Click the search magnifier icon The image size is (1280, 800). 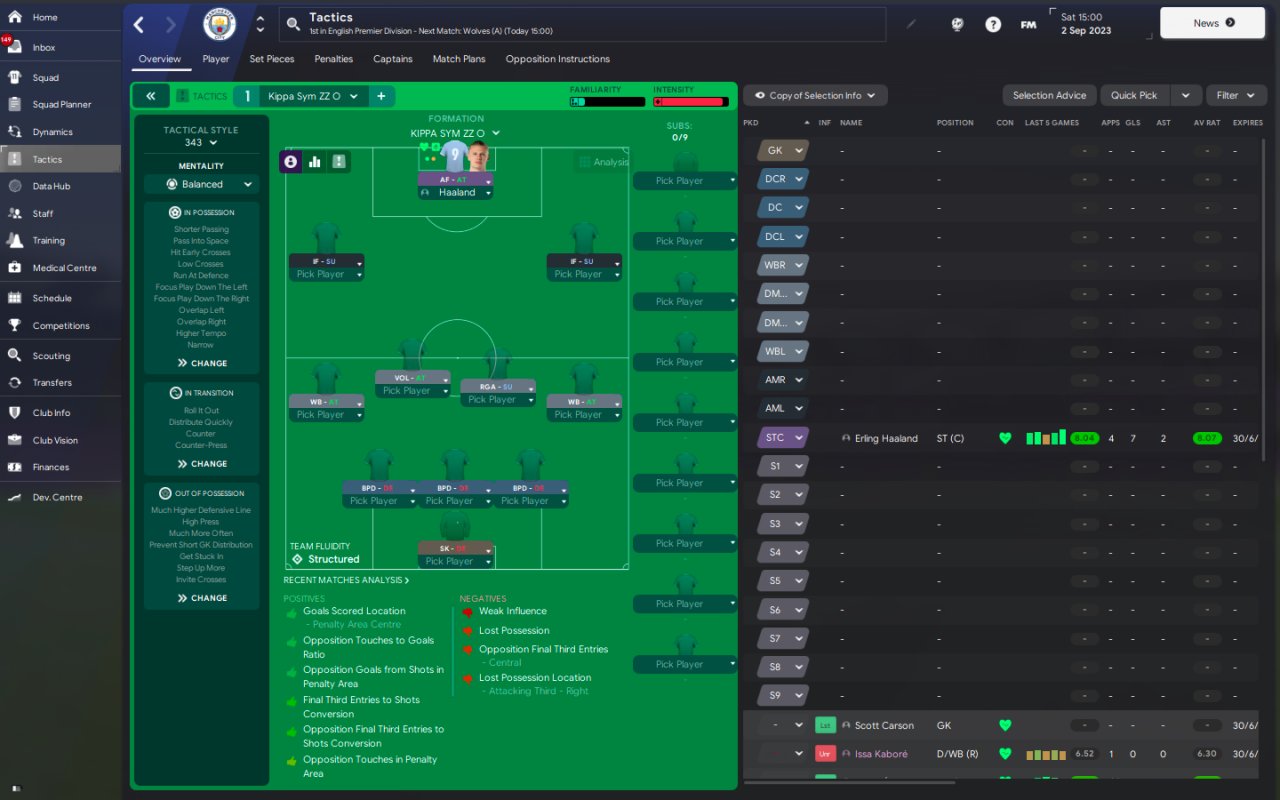tap(292, 24)
